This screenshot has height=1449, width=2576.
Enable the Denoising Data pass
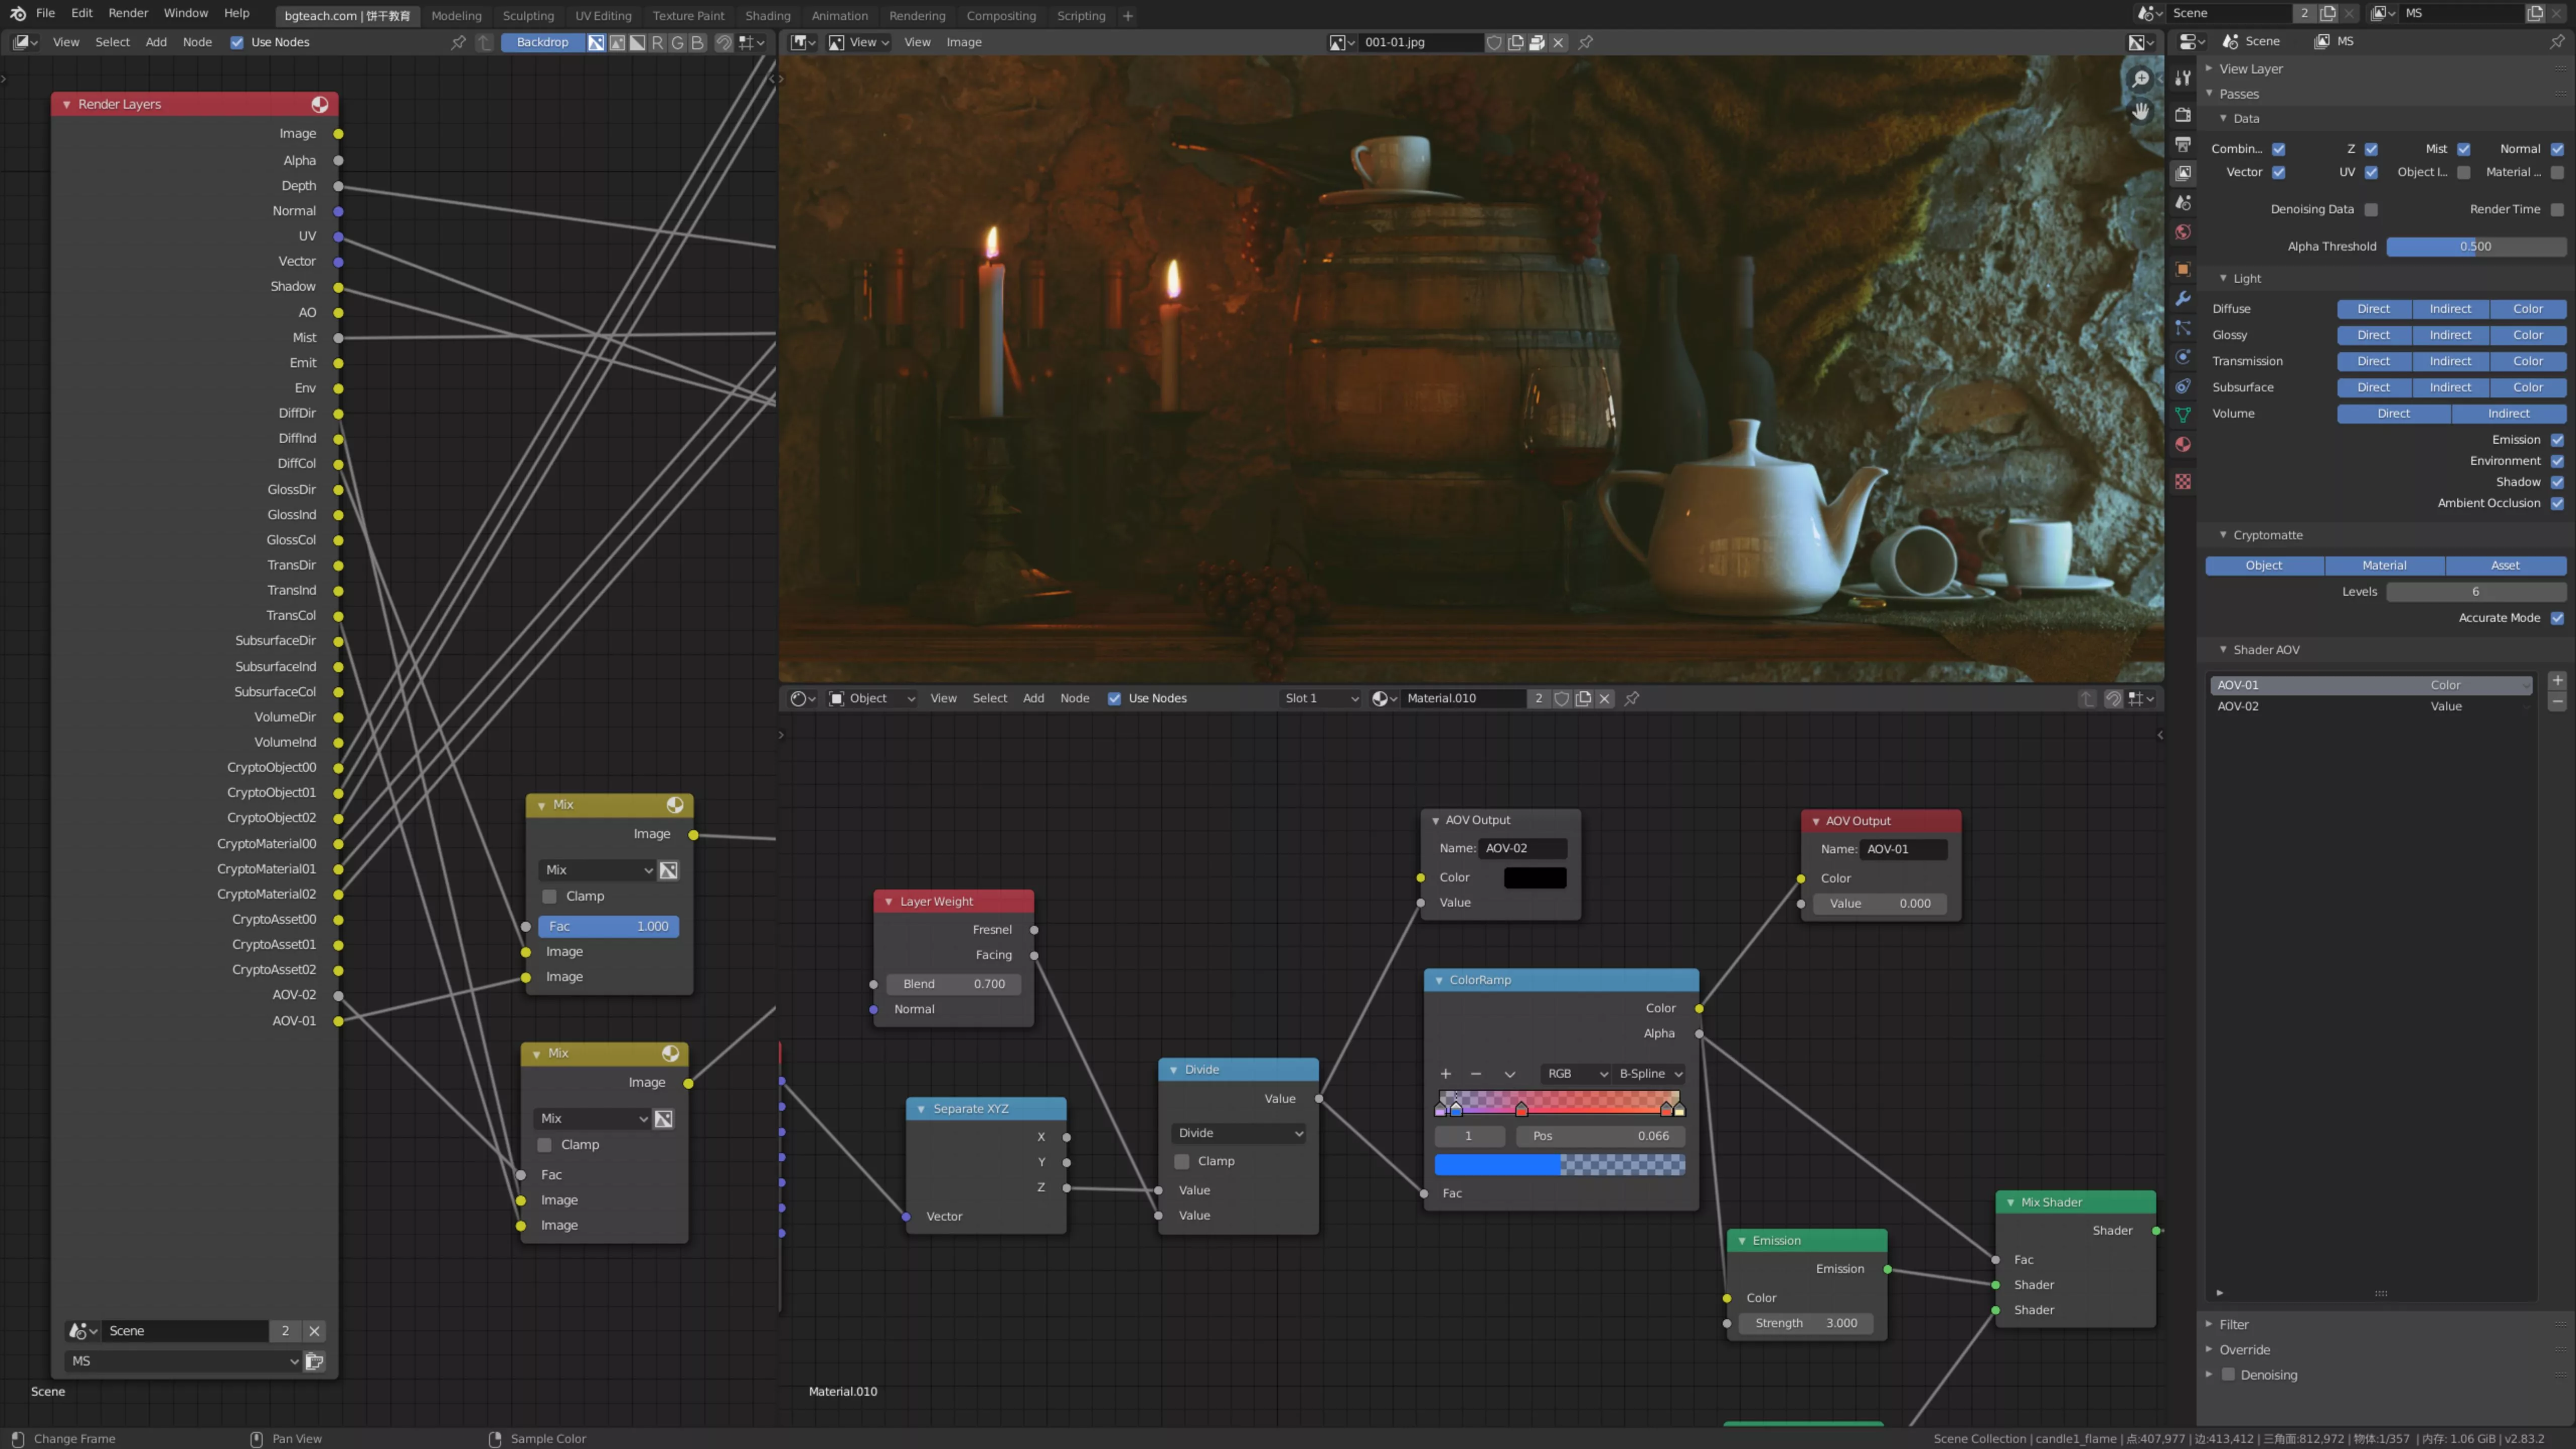coord(2371,209)
